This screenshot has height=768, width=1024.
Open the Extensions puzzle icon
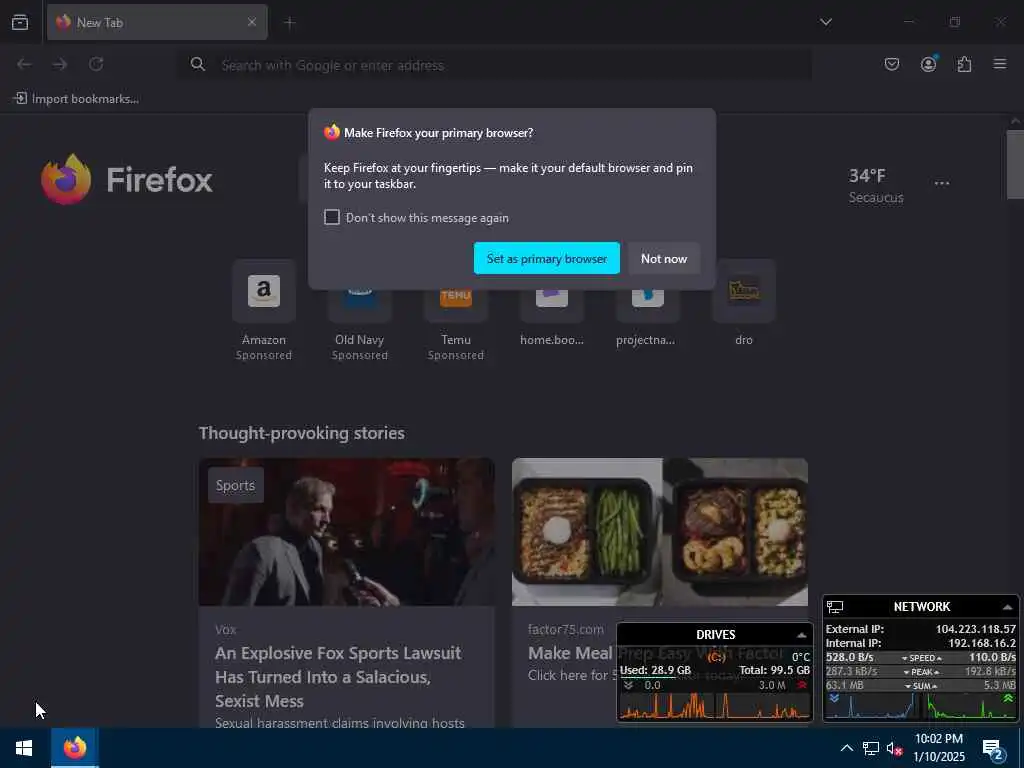(965, 64)
